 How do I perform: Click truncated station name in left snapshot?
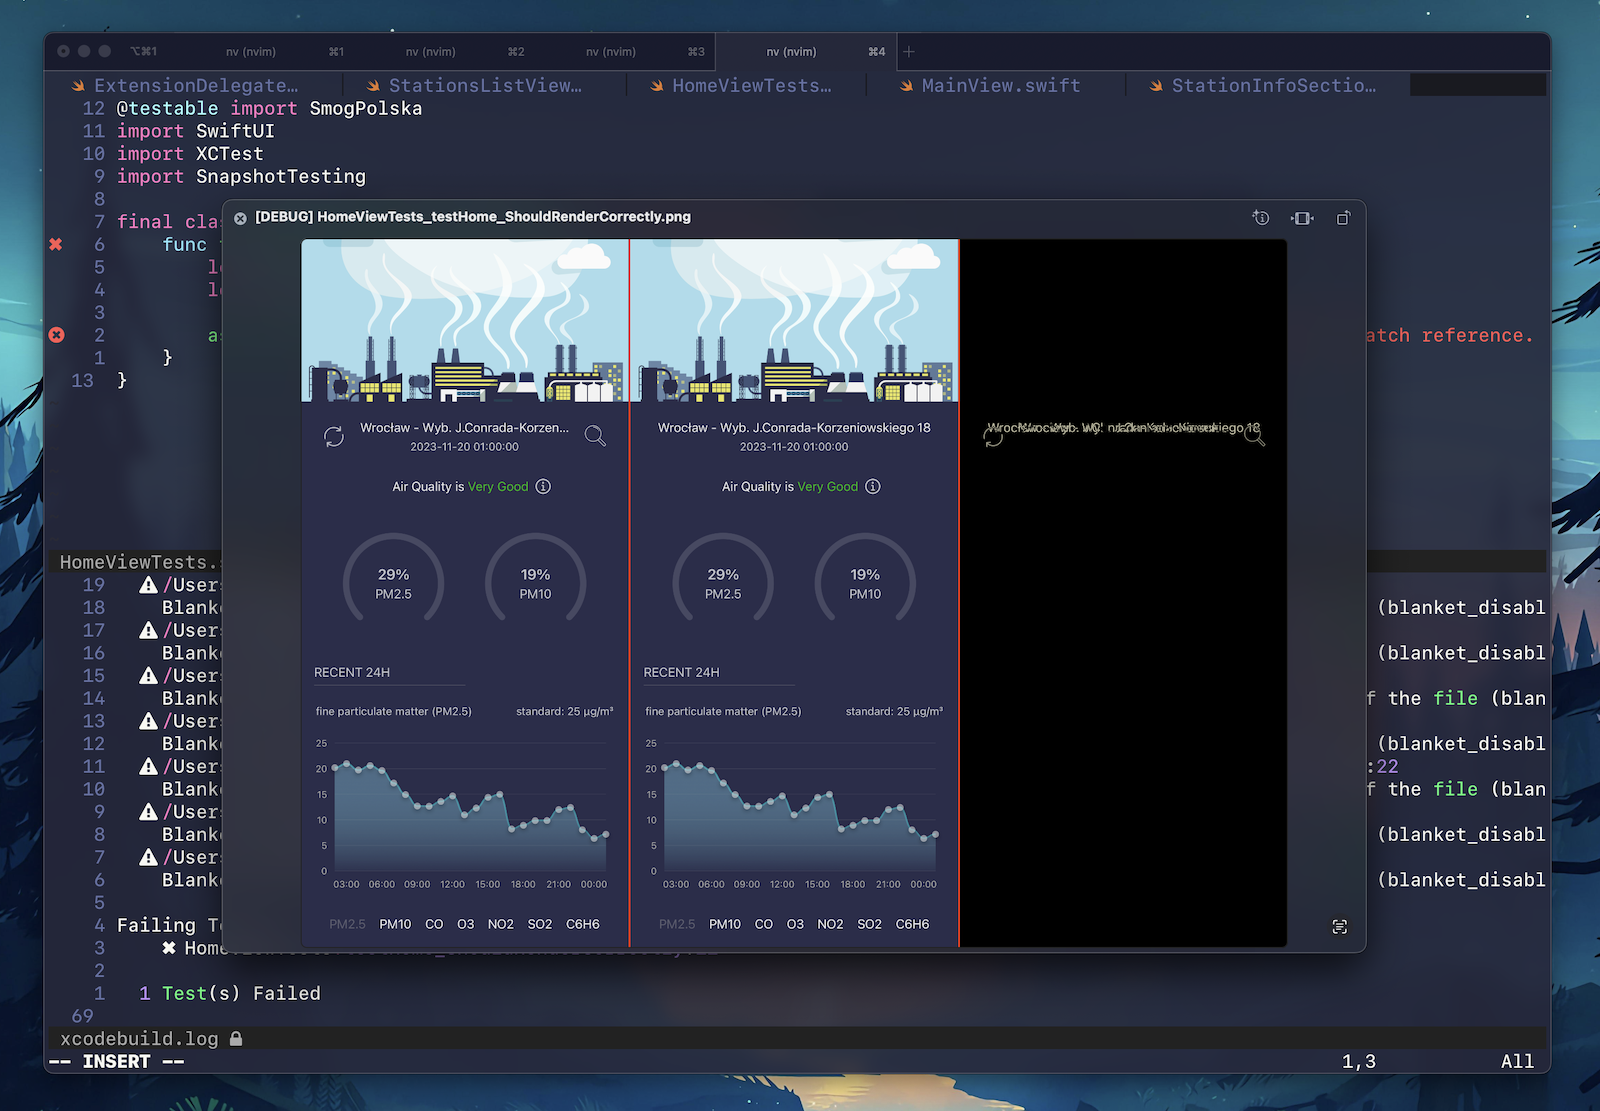[464, 428]
